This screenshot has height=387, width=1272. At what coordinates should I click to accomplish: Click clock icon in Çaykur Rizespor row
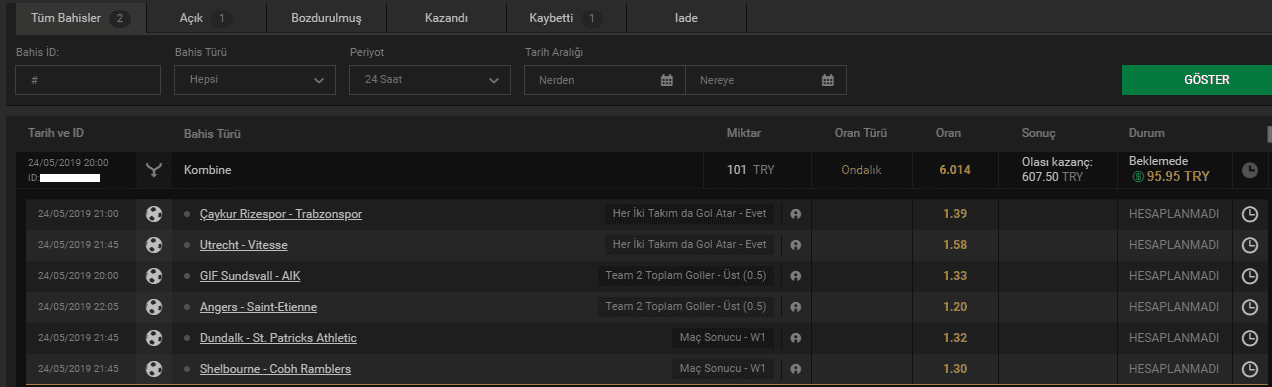coord(1250,214)
